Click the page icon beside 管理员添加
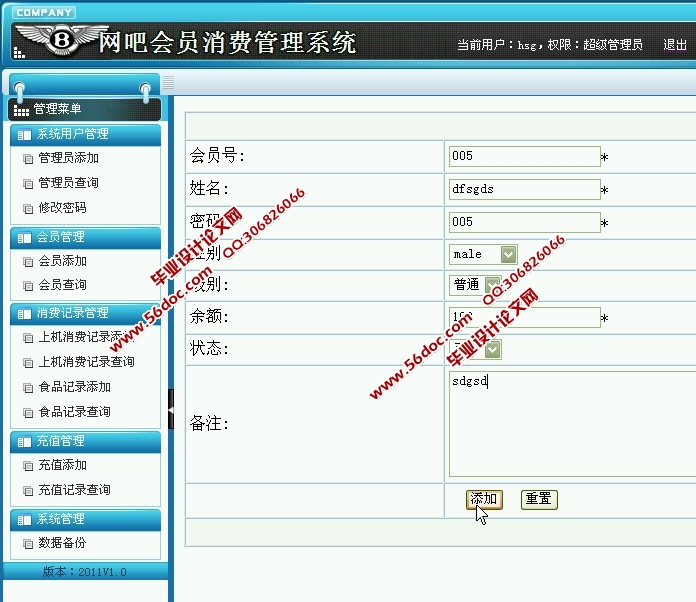 28,158
